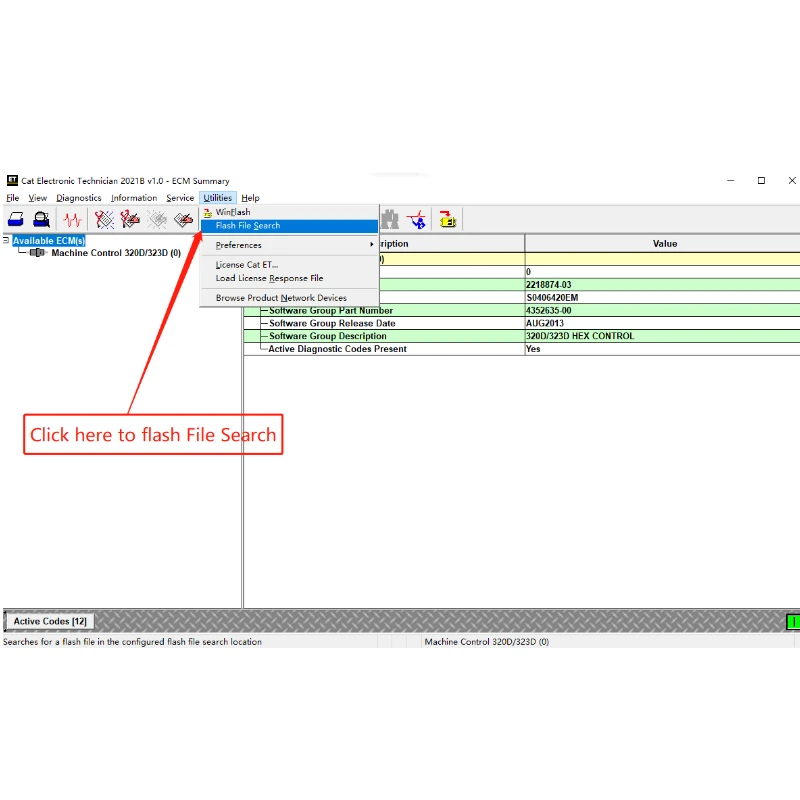Image resolution: width=800 pixels, height=800 pixels.
Task: Expand the Preferences submenu arrow
Action: coord(371,245)
